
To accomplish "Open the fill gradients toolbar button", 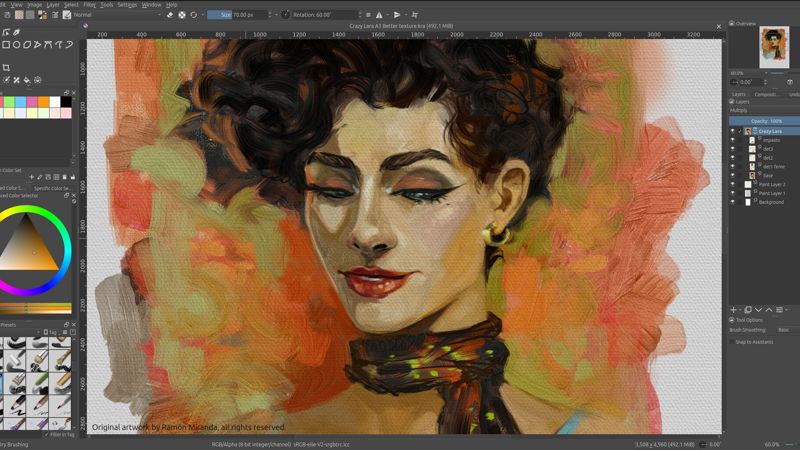I will pos(19,15).
